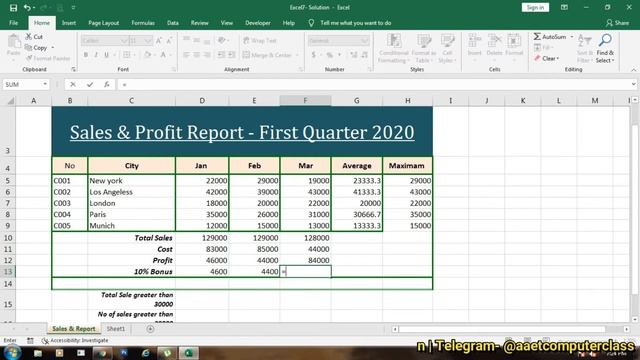640x360 pixels.
Task: Click the Delete cells icon
Action: (494, 41)
